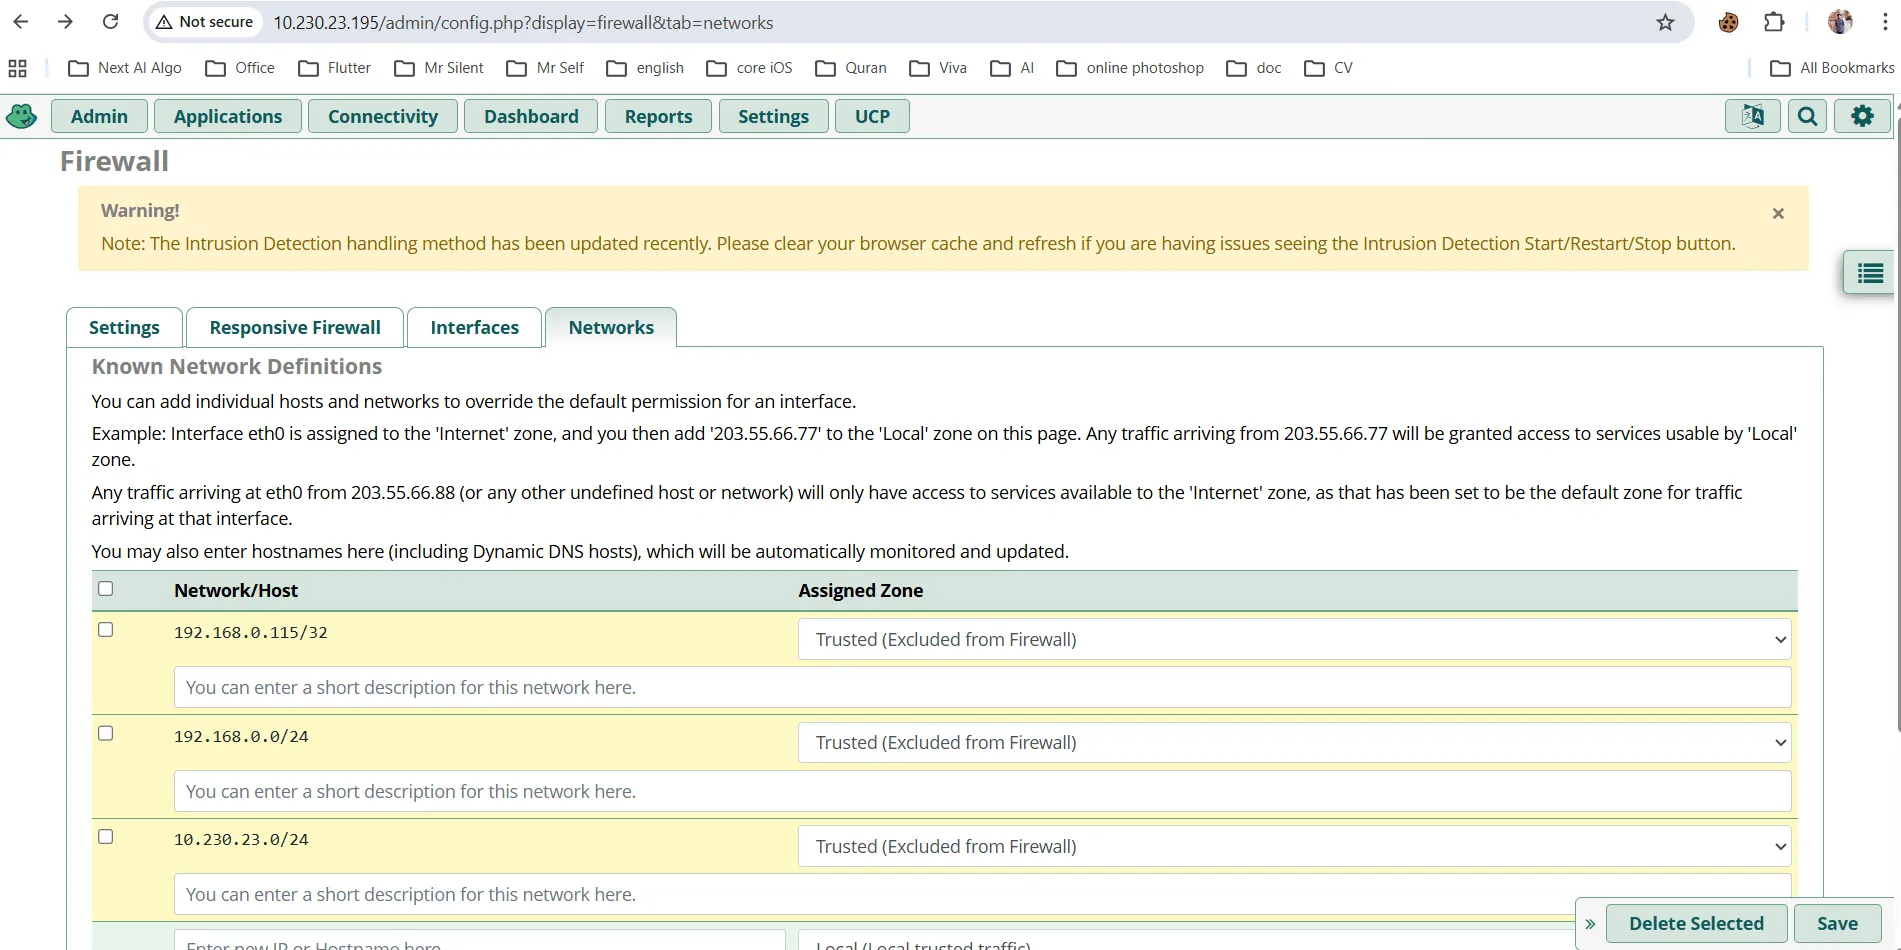This screenshot has height=950, width=1901.
Task: Select the checkbox for 10.230.23.0/24
Action: pos(106,837)
